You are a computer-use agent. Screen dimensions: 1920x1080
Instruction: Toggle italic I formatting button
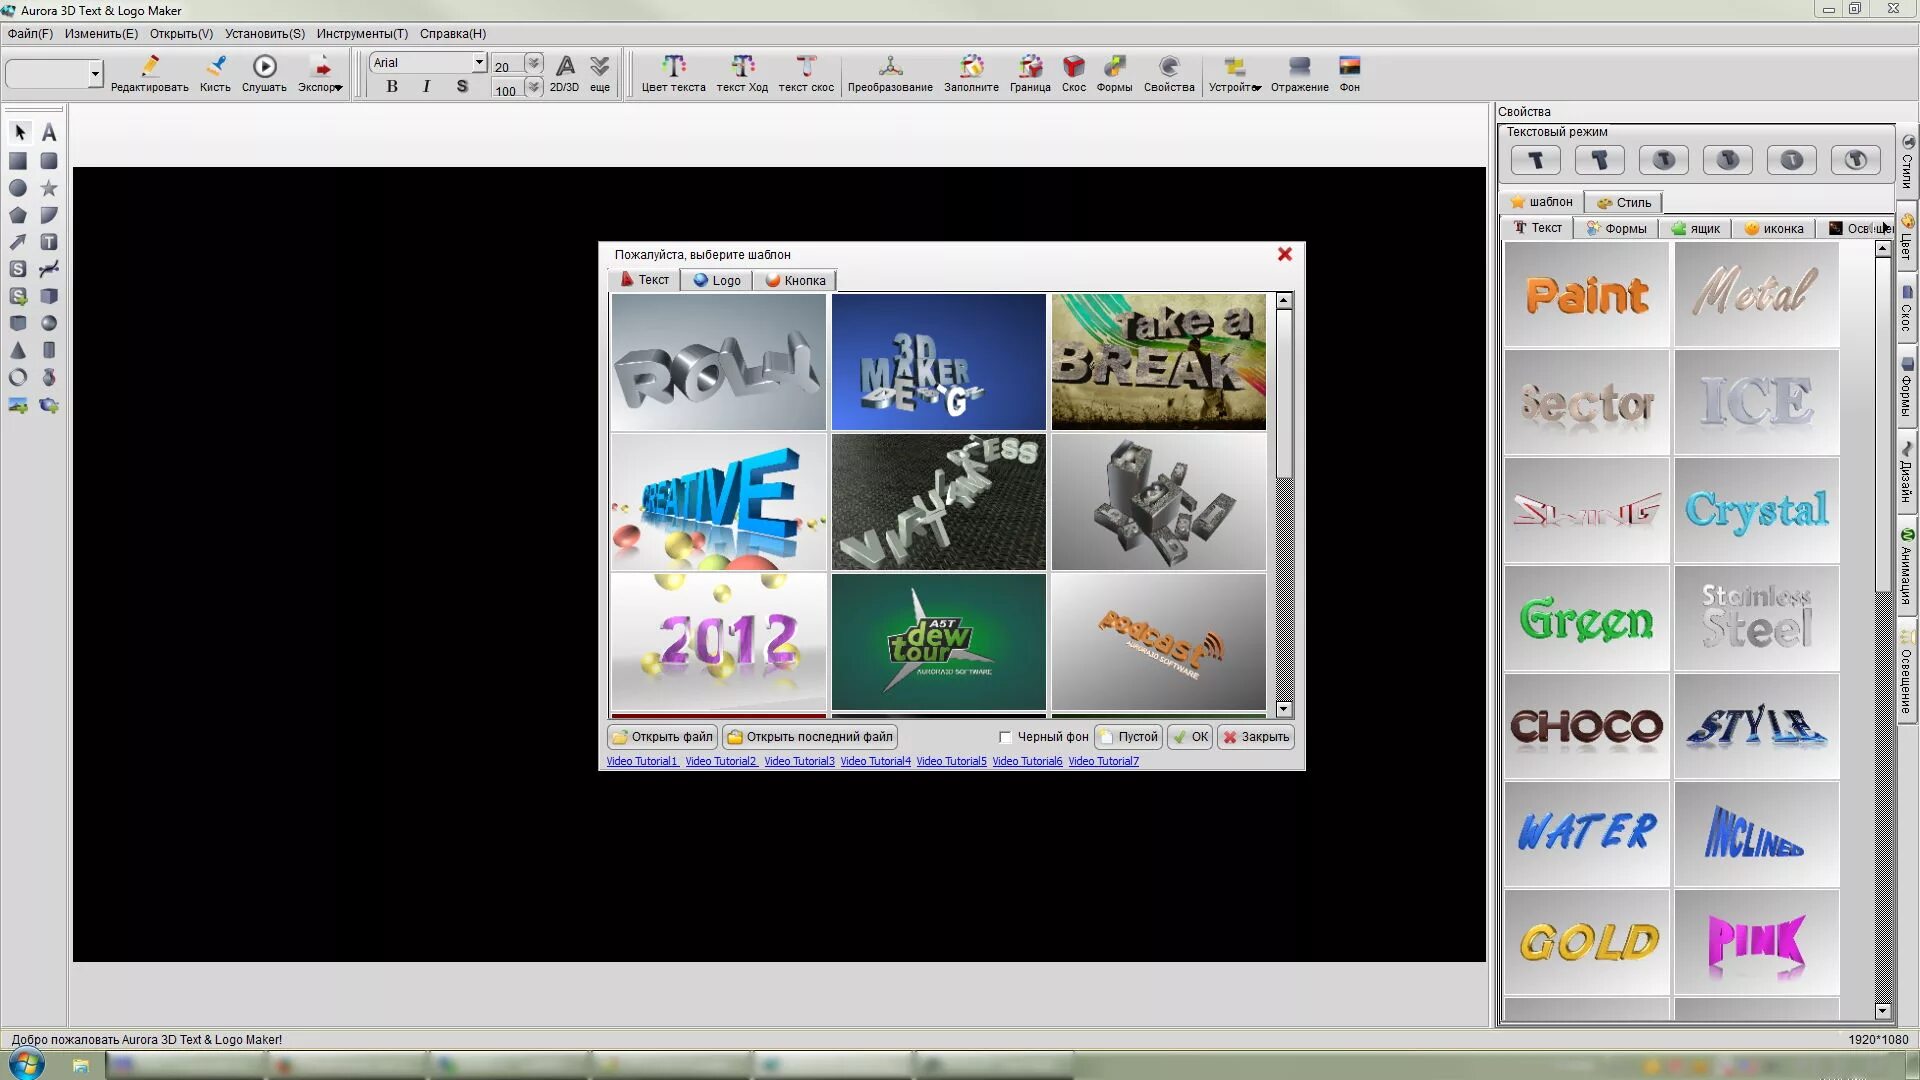[x=426, y=87]
